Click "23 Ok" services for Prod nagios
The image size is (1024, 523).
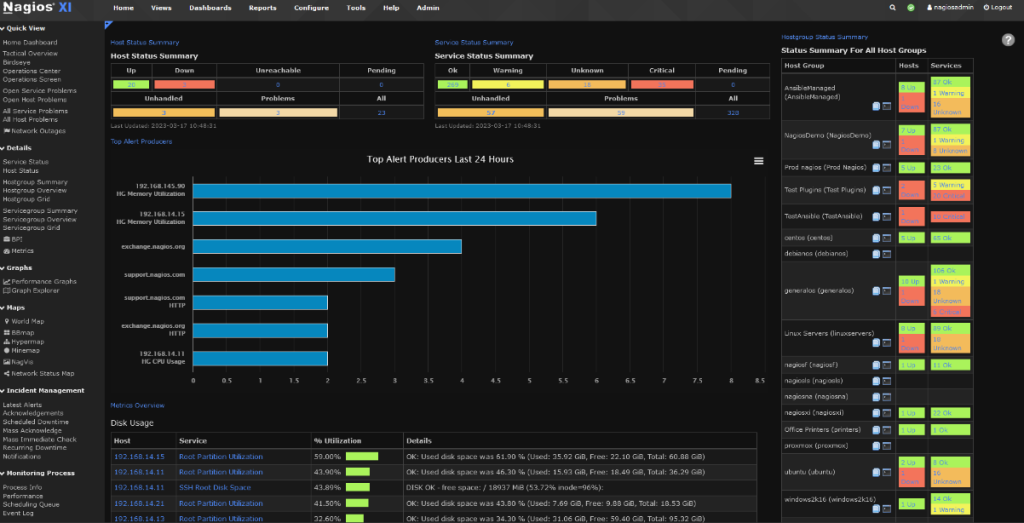click(x=950, y=168)
